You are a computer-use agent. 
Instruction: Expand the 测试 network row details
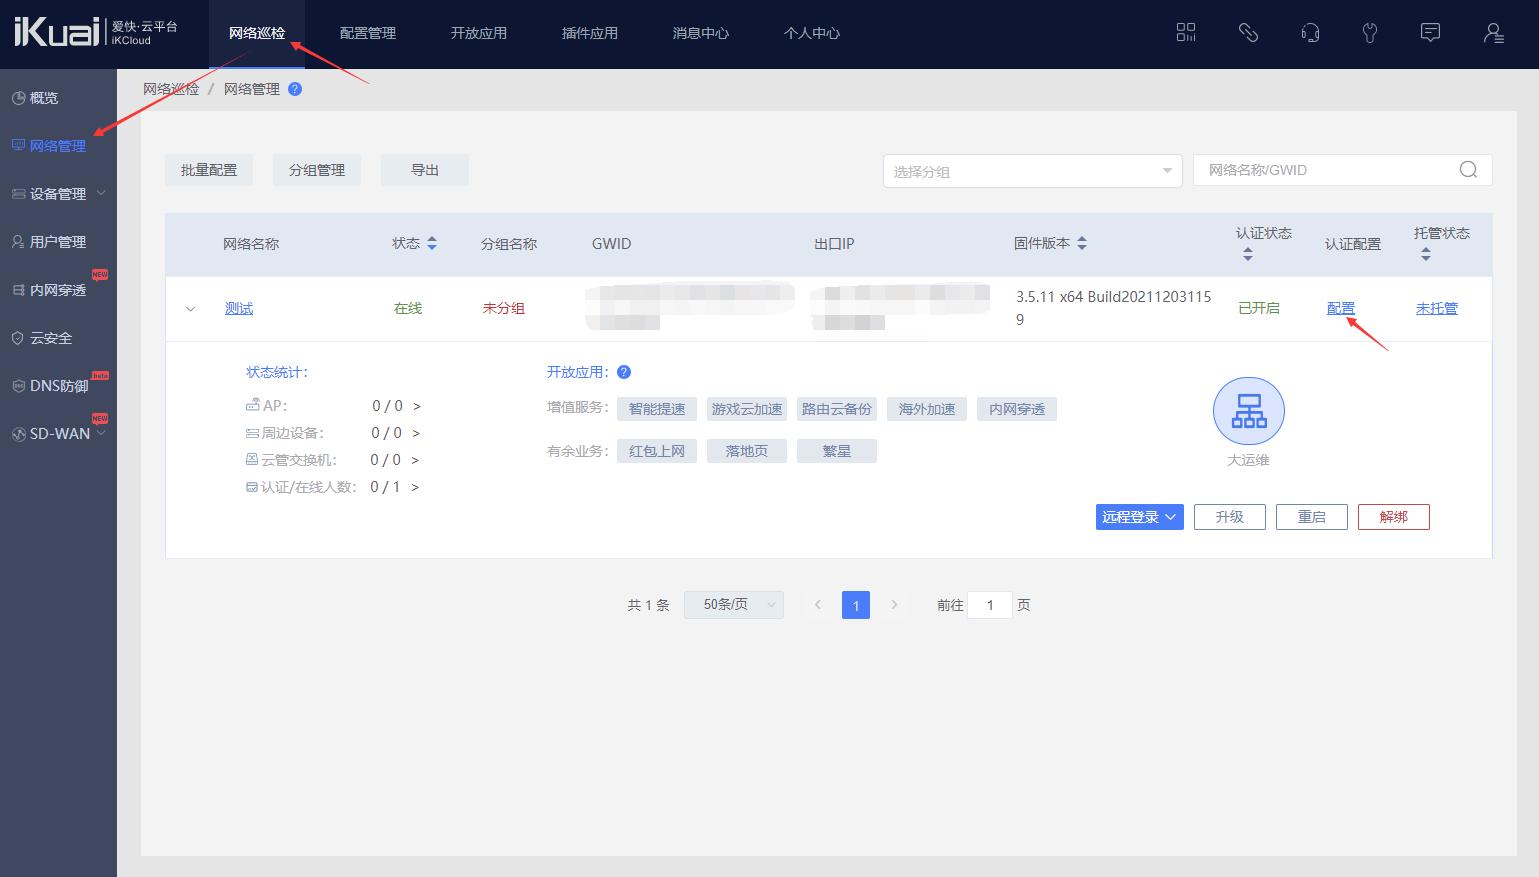190,308
